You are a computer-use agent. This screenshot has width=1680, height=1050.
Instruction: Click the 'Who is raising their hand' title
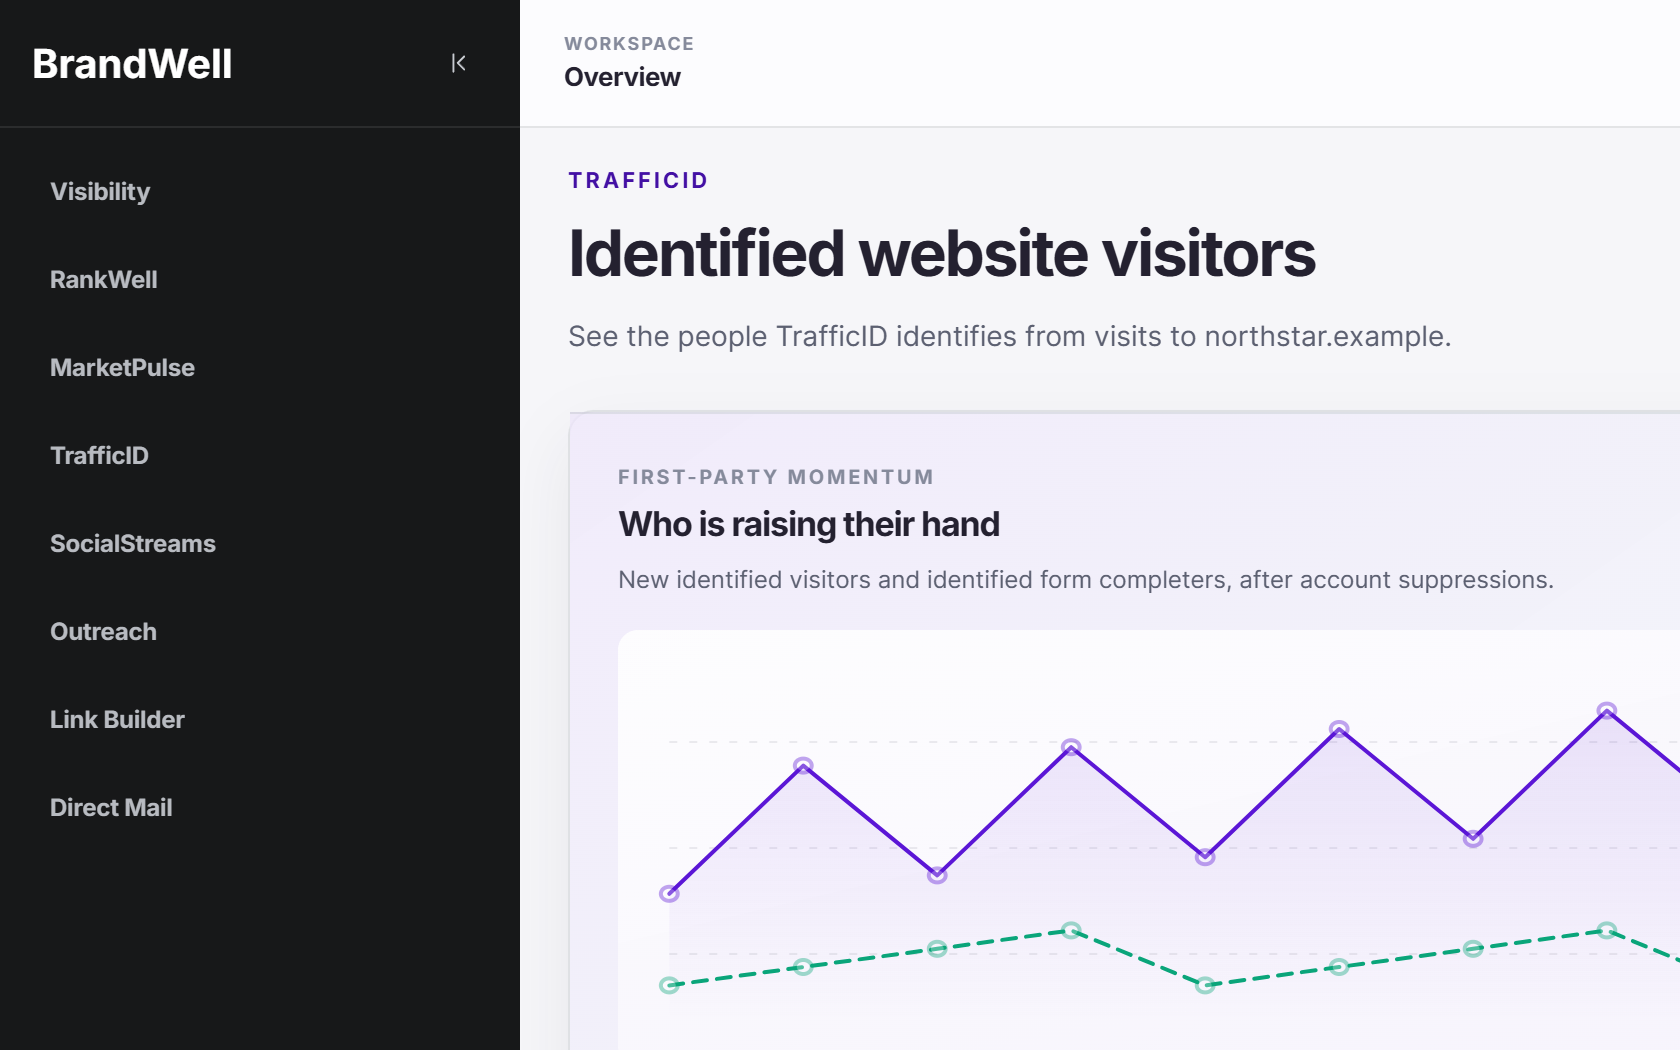pos(809,524)
